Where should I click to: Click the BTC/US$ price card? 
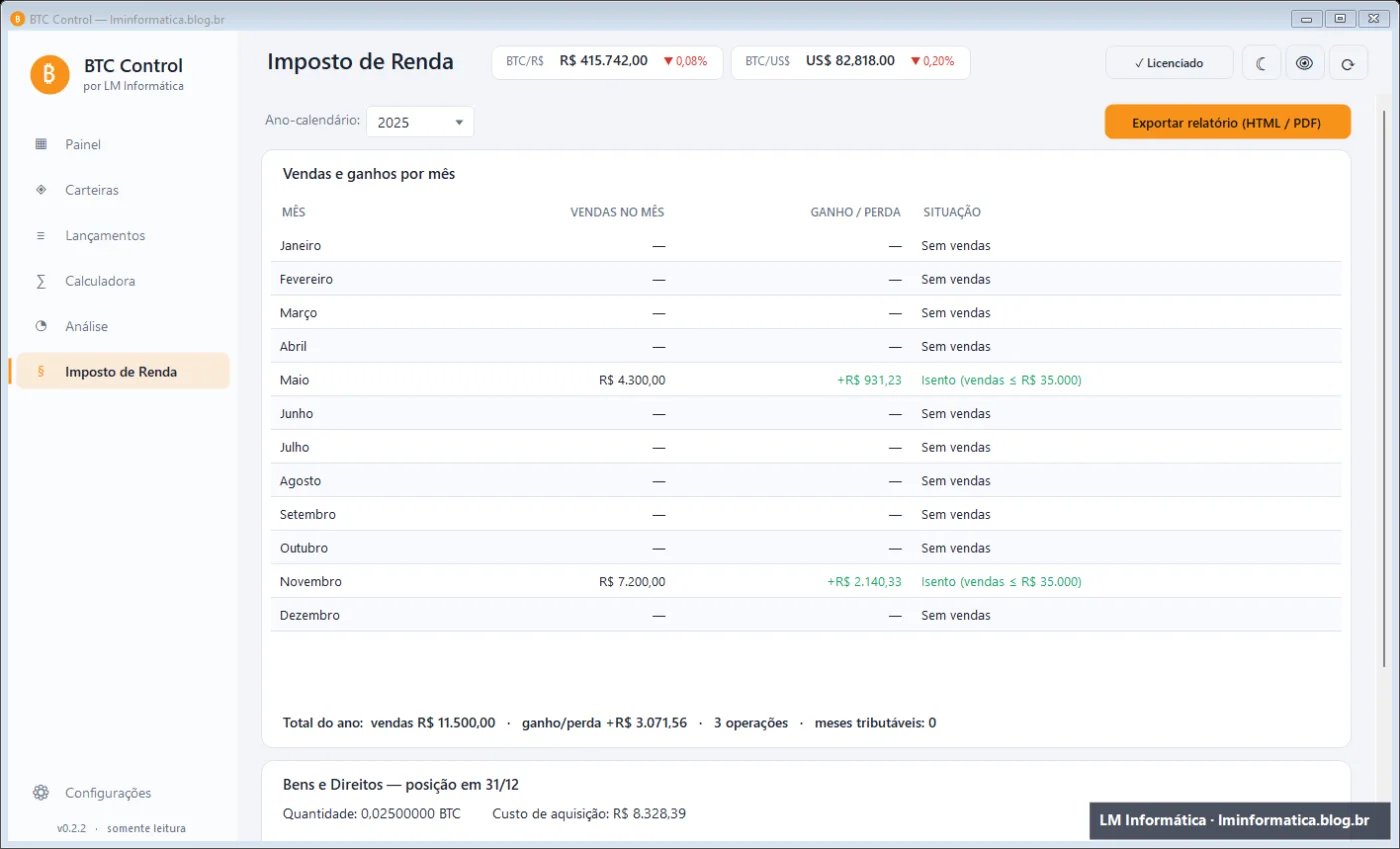point(850,61)
